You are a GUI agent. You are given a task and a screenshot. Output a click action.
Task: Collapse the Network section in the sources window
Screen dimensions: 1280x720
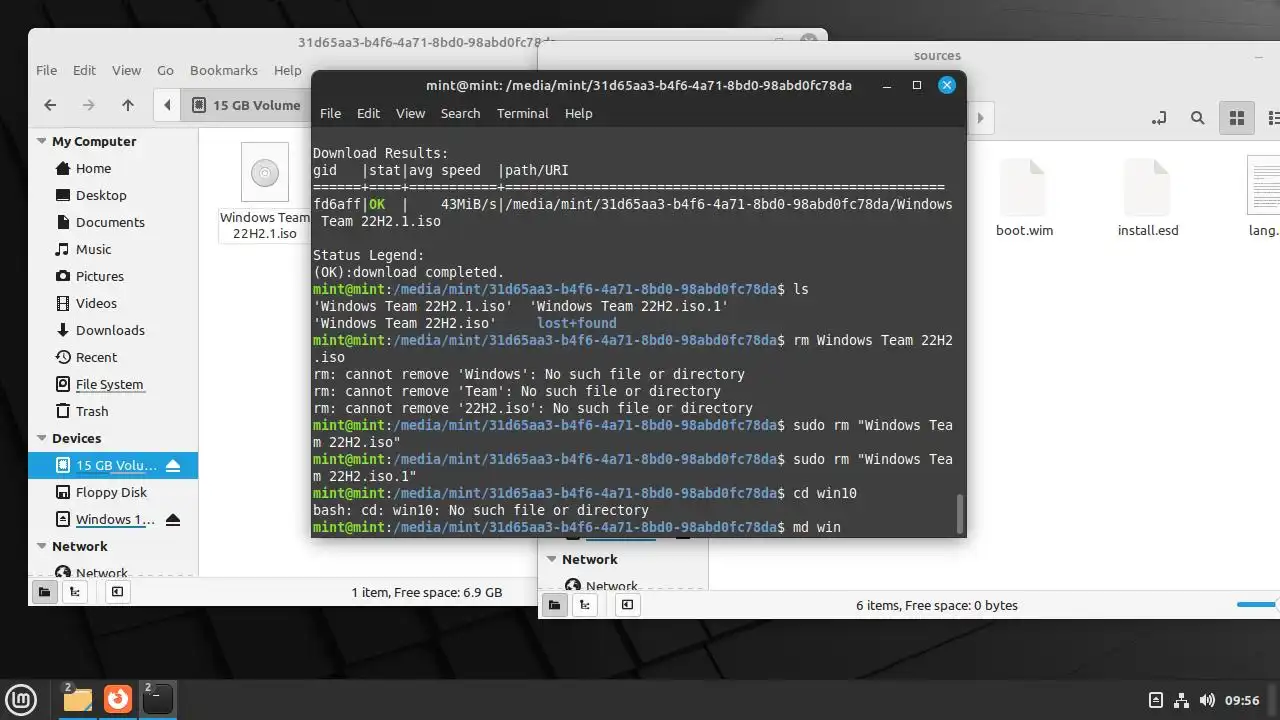tap(552, 560)
